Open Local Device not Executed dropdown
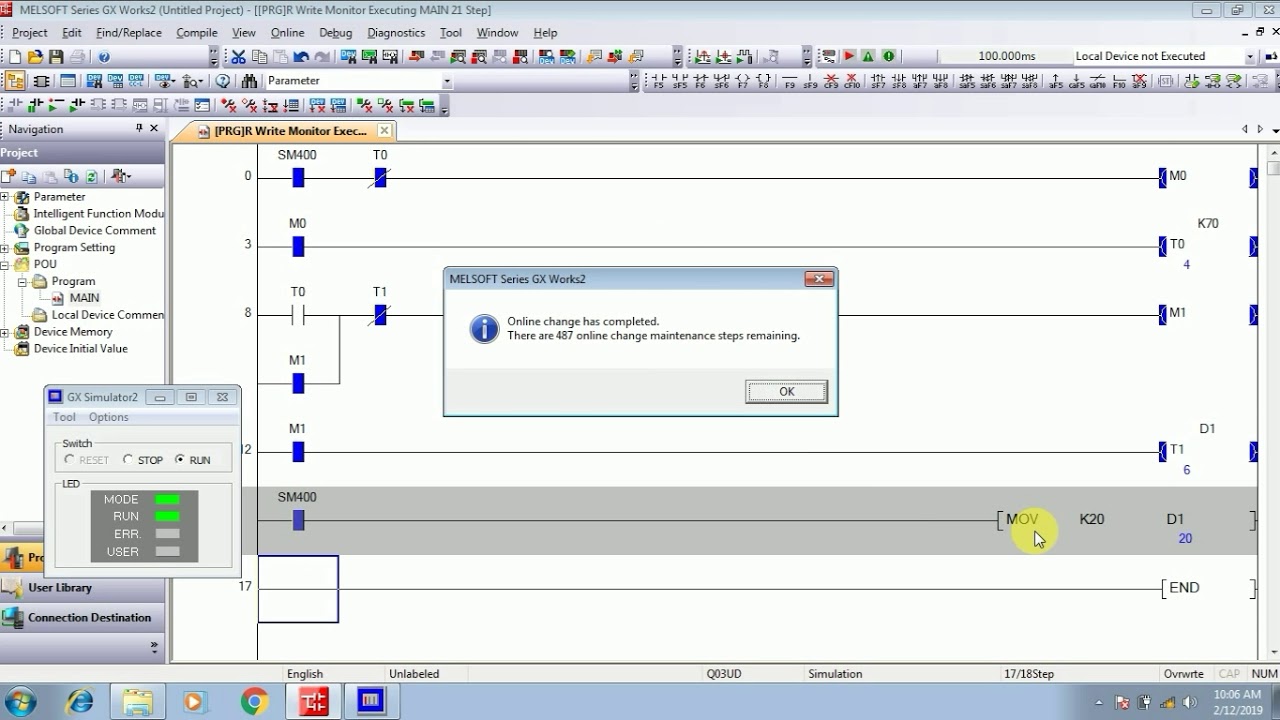This screenshot has height=720, width=1280. [1249, 57]
